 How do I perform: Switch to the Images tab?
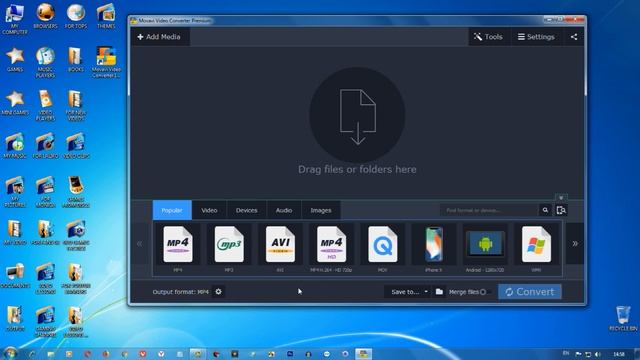tap(321, 210)
